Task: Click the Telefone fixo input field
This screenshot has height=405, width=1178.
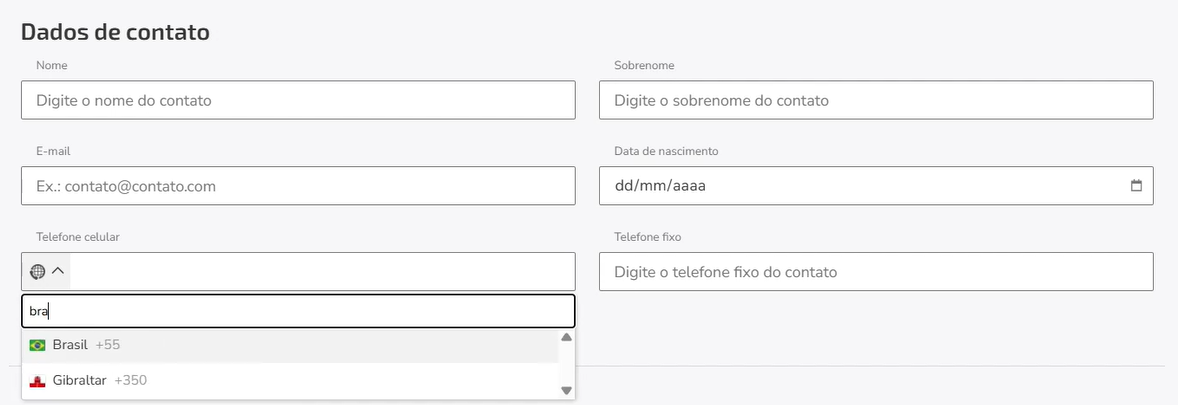Action: pos(876,271)
